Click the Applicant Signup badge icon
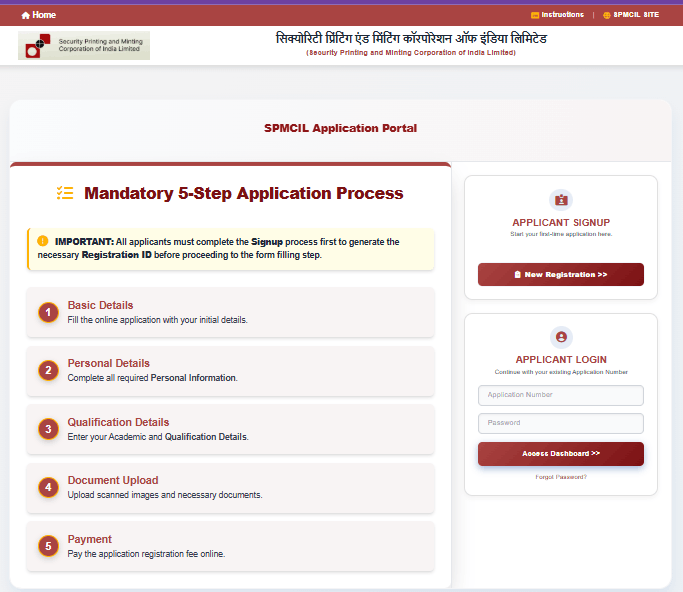The image size is (683, 592). coord(561,200)
